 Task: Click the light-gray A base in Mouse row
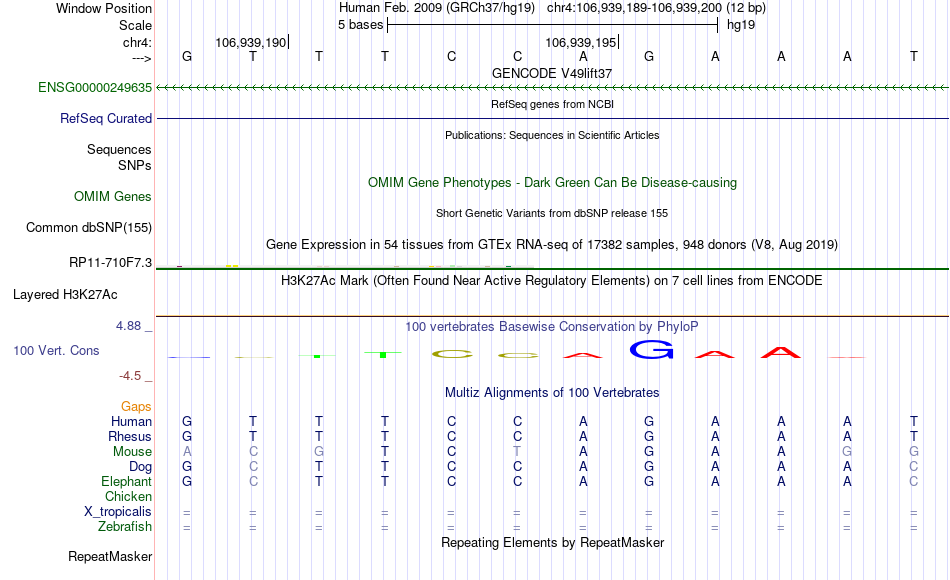click(x=187, y=452)
